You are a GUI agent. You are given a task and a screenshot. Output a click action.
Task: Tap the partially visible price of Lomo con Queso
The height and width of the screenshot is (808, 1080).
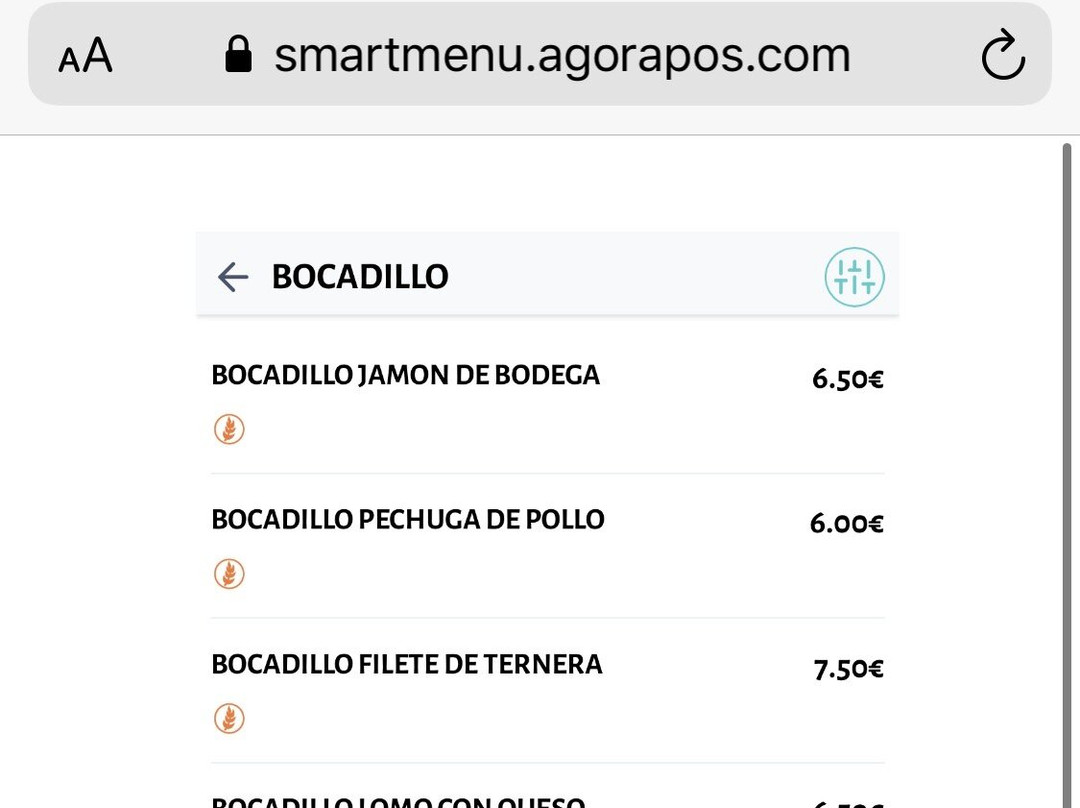click(848, 804)
